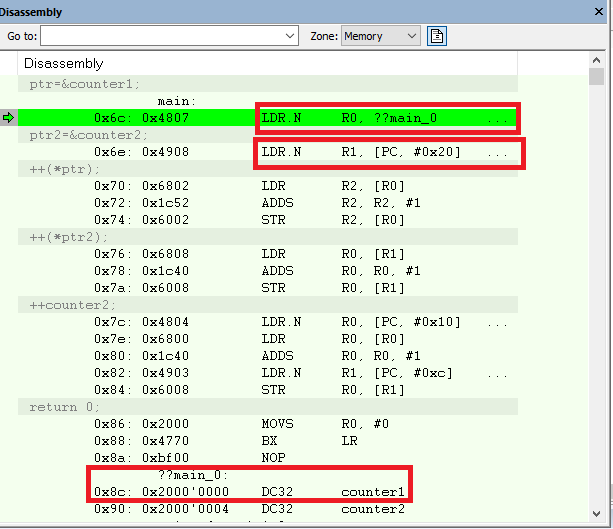This screenshot has width=613, height=529.
Task: Toggle mixed-mode source display icon
Action: pyautogui.click(x=437, y=36)
